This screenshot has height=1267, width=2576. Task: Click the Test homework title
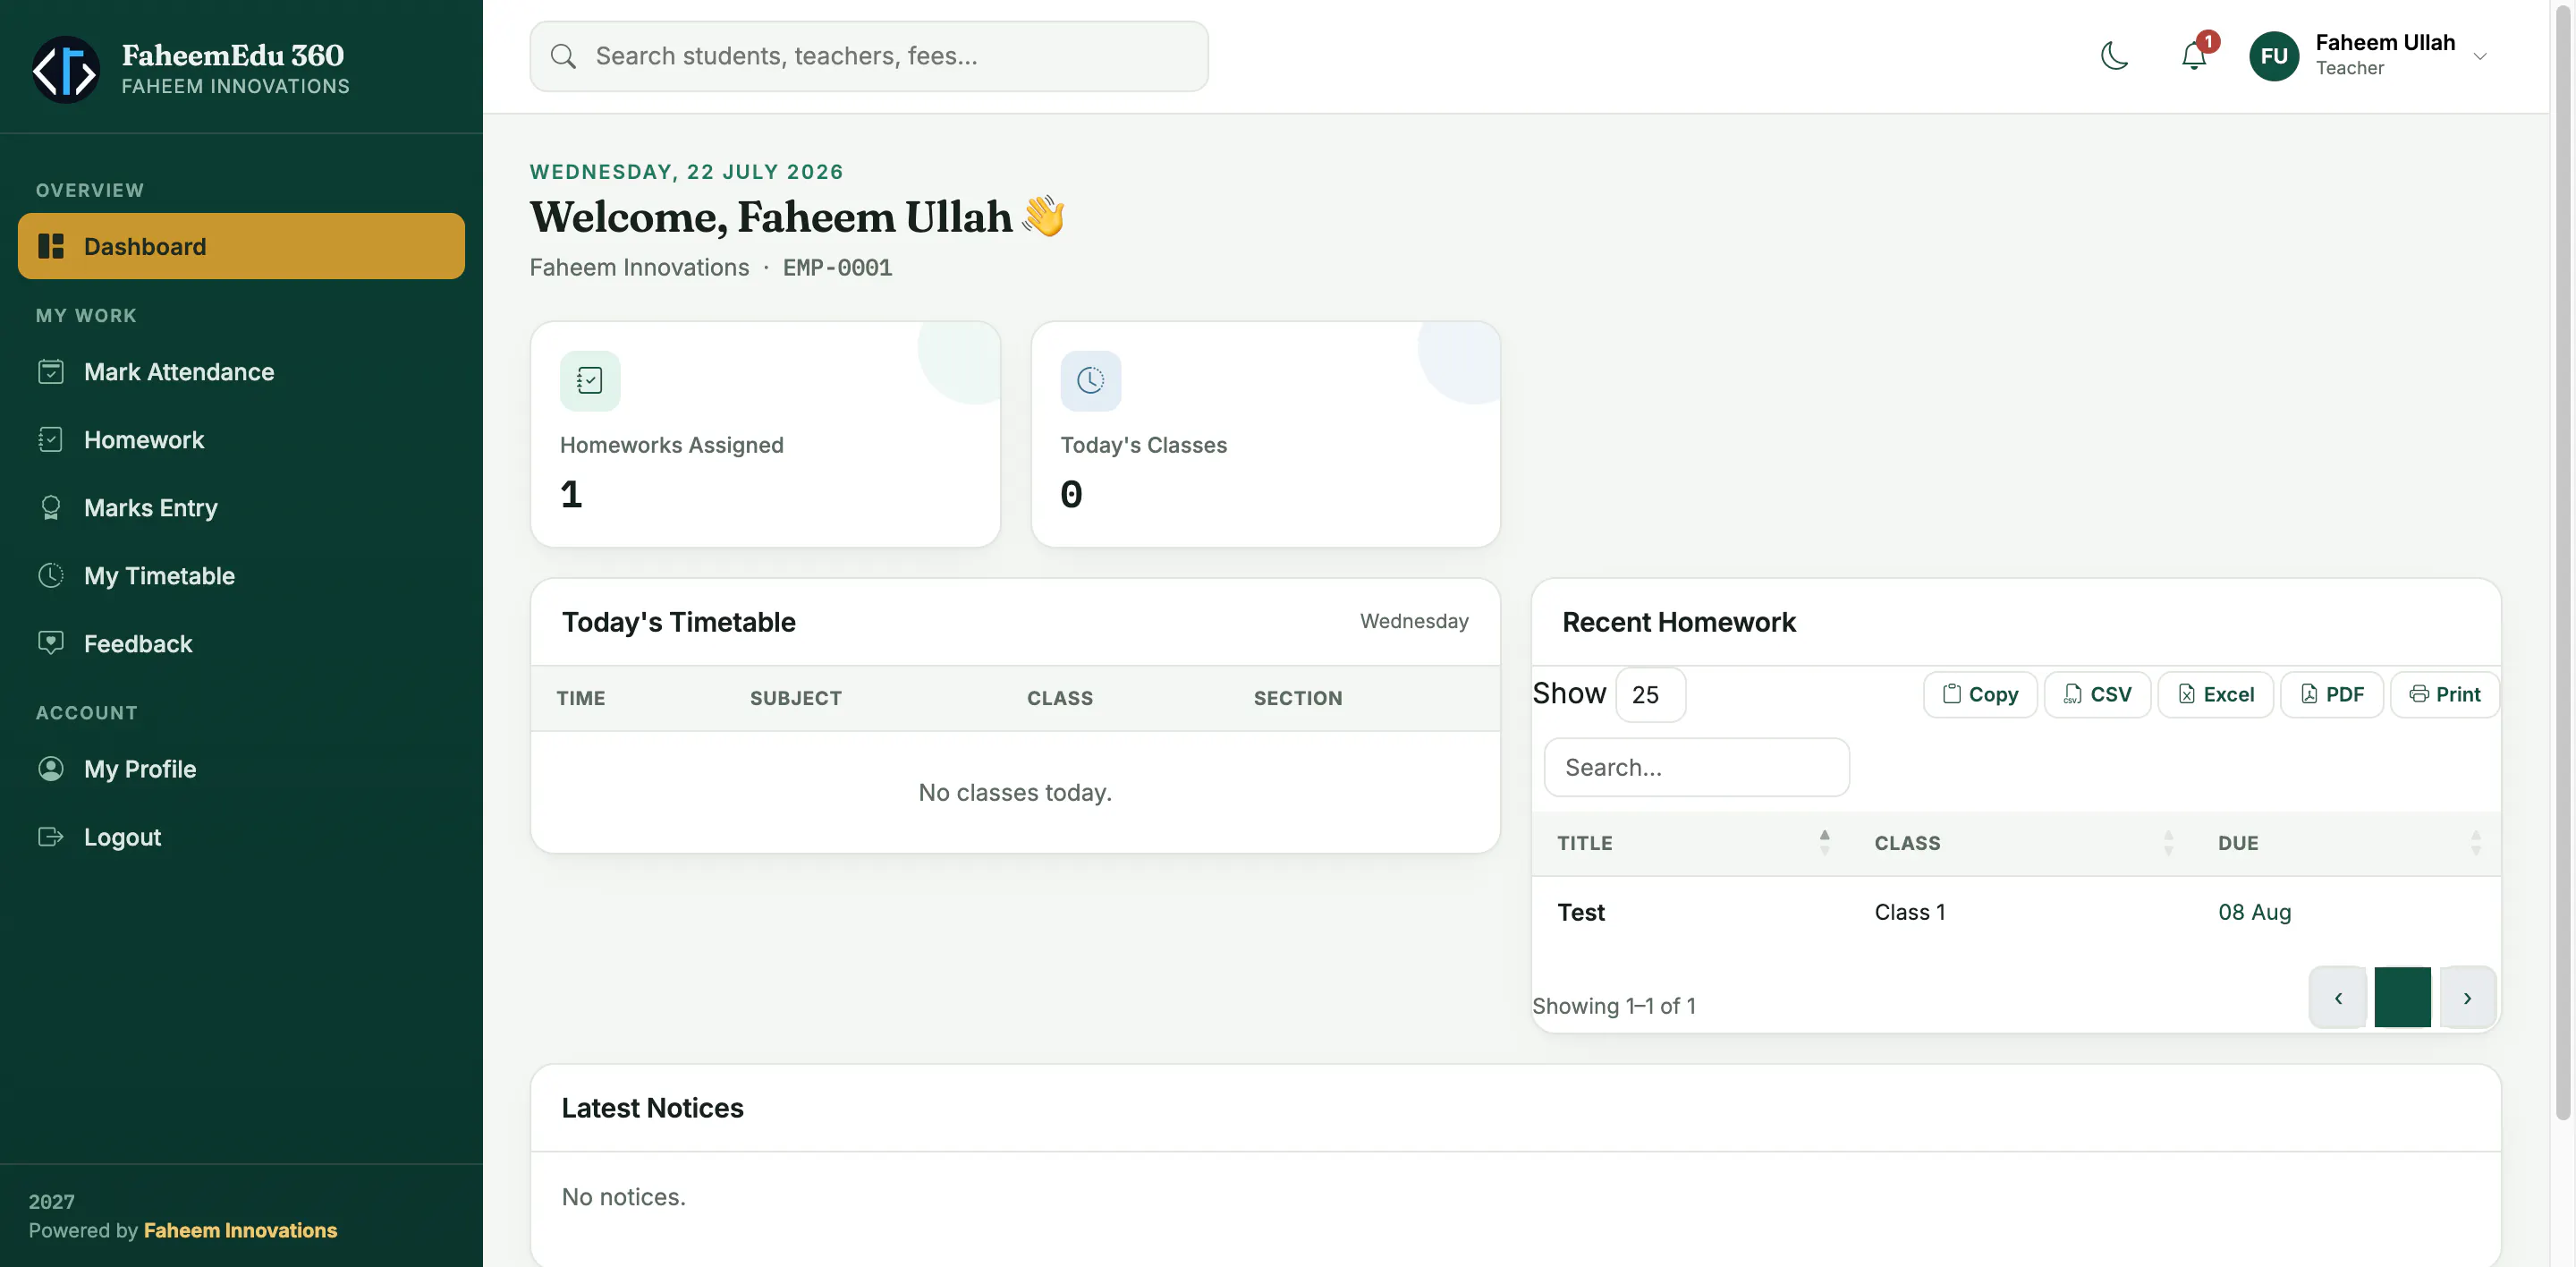[1581, 912]
